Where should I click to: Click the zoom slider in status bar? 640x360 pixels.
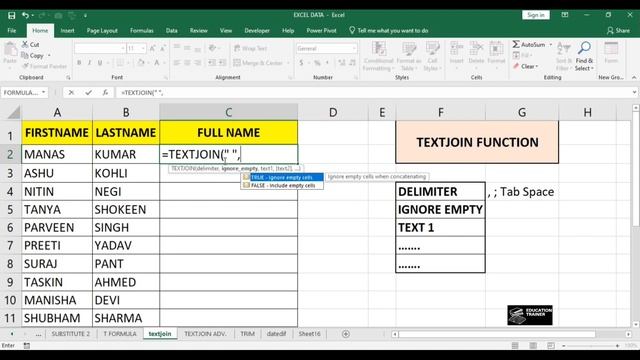[591, 346]
